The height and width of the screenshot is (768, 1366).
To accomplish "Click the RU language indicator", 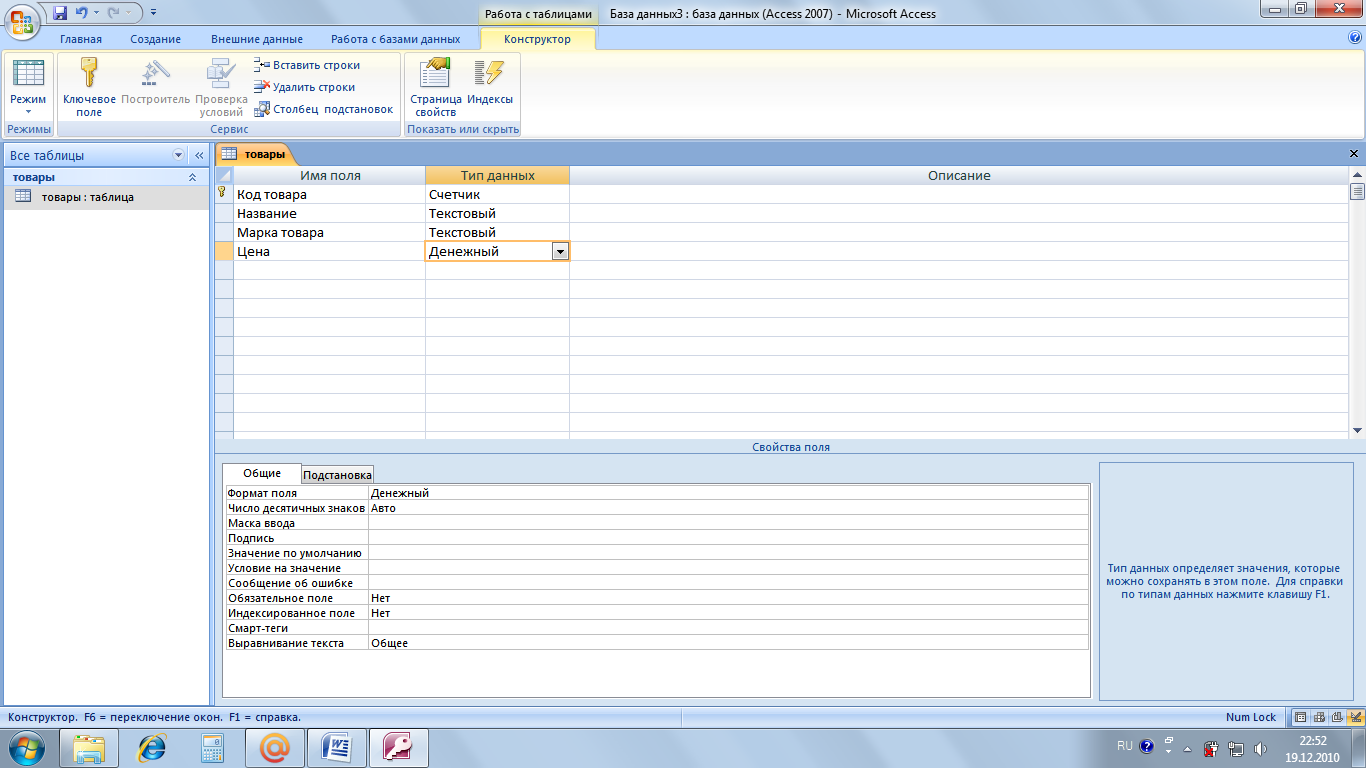I will (x=1125, y=746).
